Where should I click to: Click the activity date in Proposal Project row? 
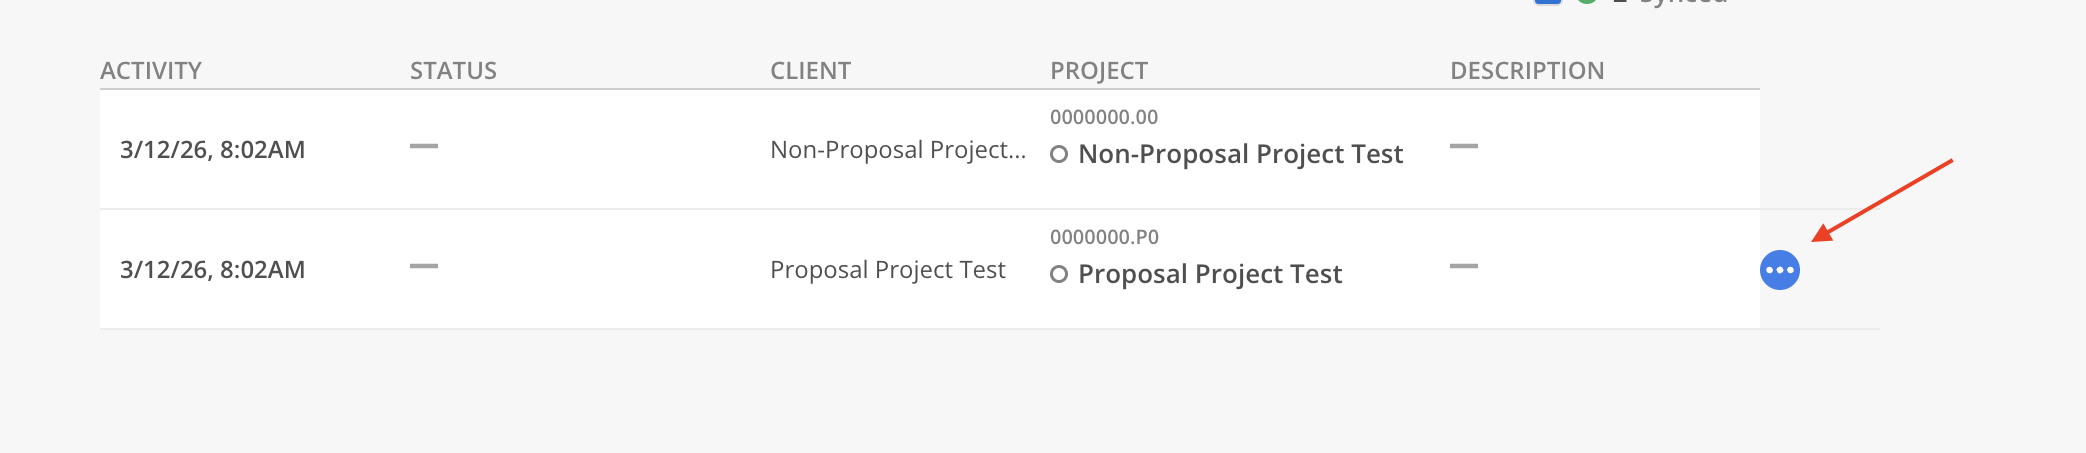coord(212,270)
